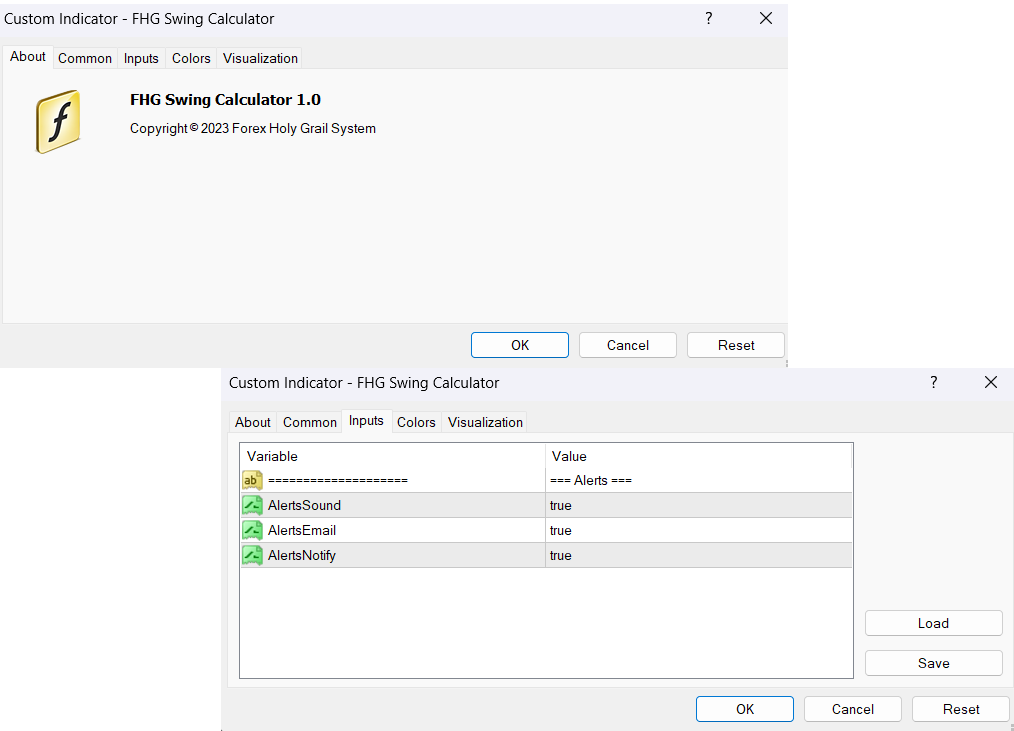Switch to Visualization tab in the Inputs dialog
The image size is (1014, 731).
coord(485,422)
